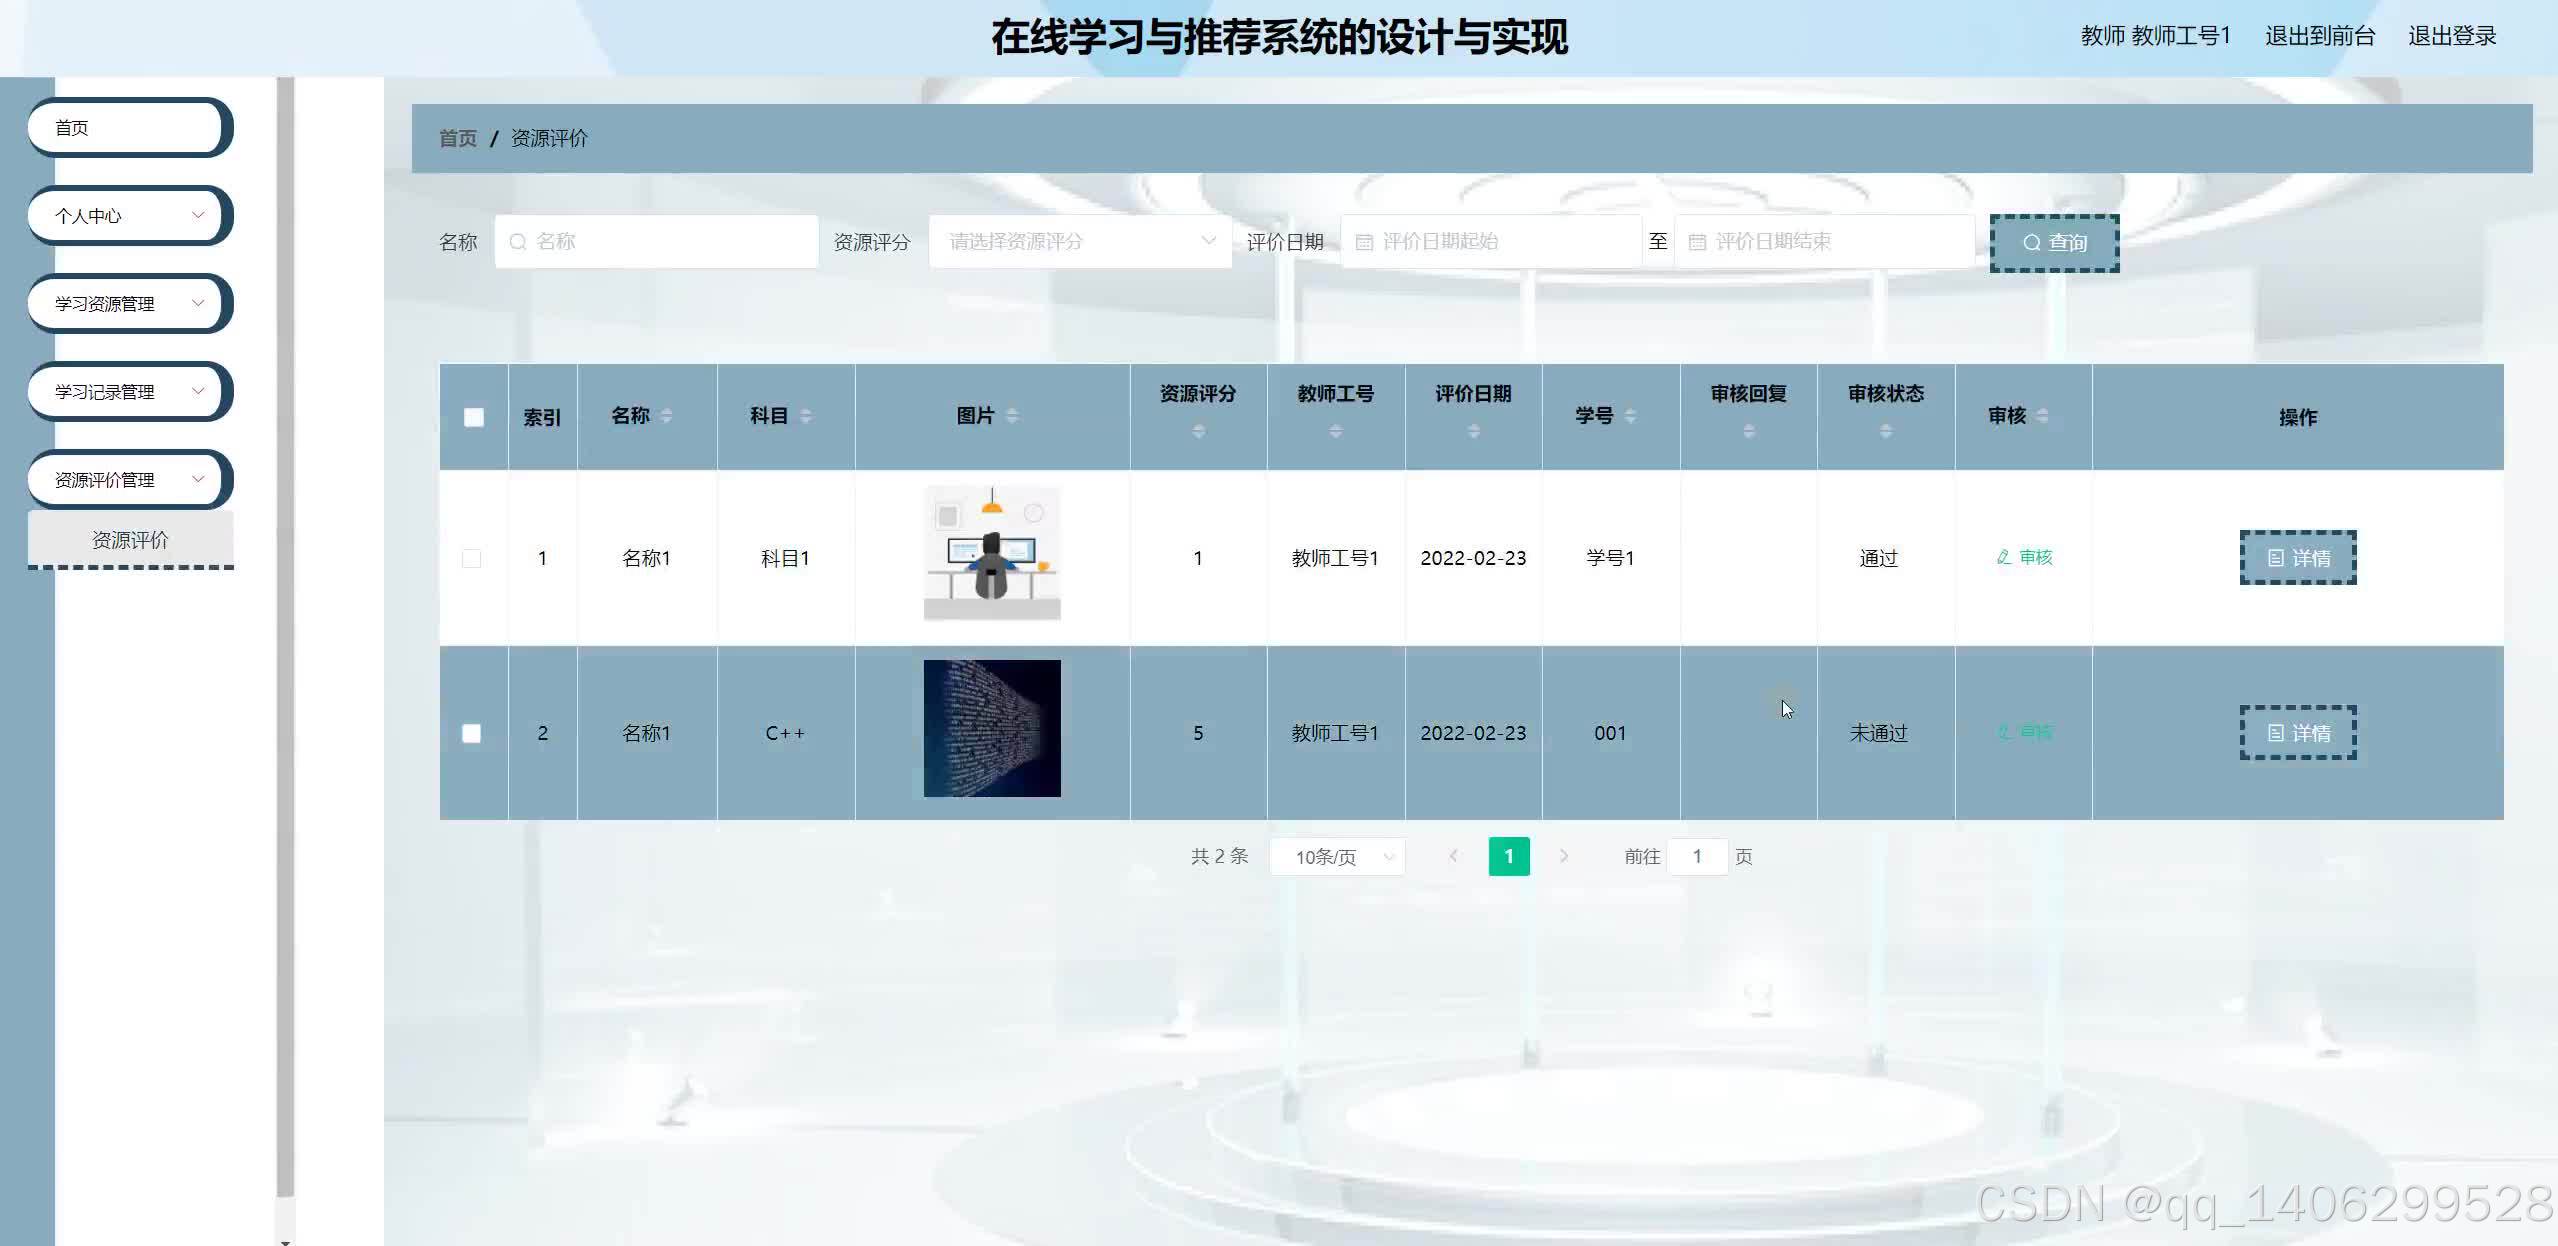The image size is (2558, 1246).
Task: Check the checkbox for the C++ row
Action: pyautogui.click(x=473, y=733)
